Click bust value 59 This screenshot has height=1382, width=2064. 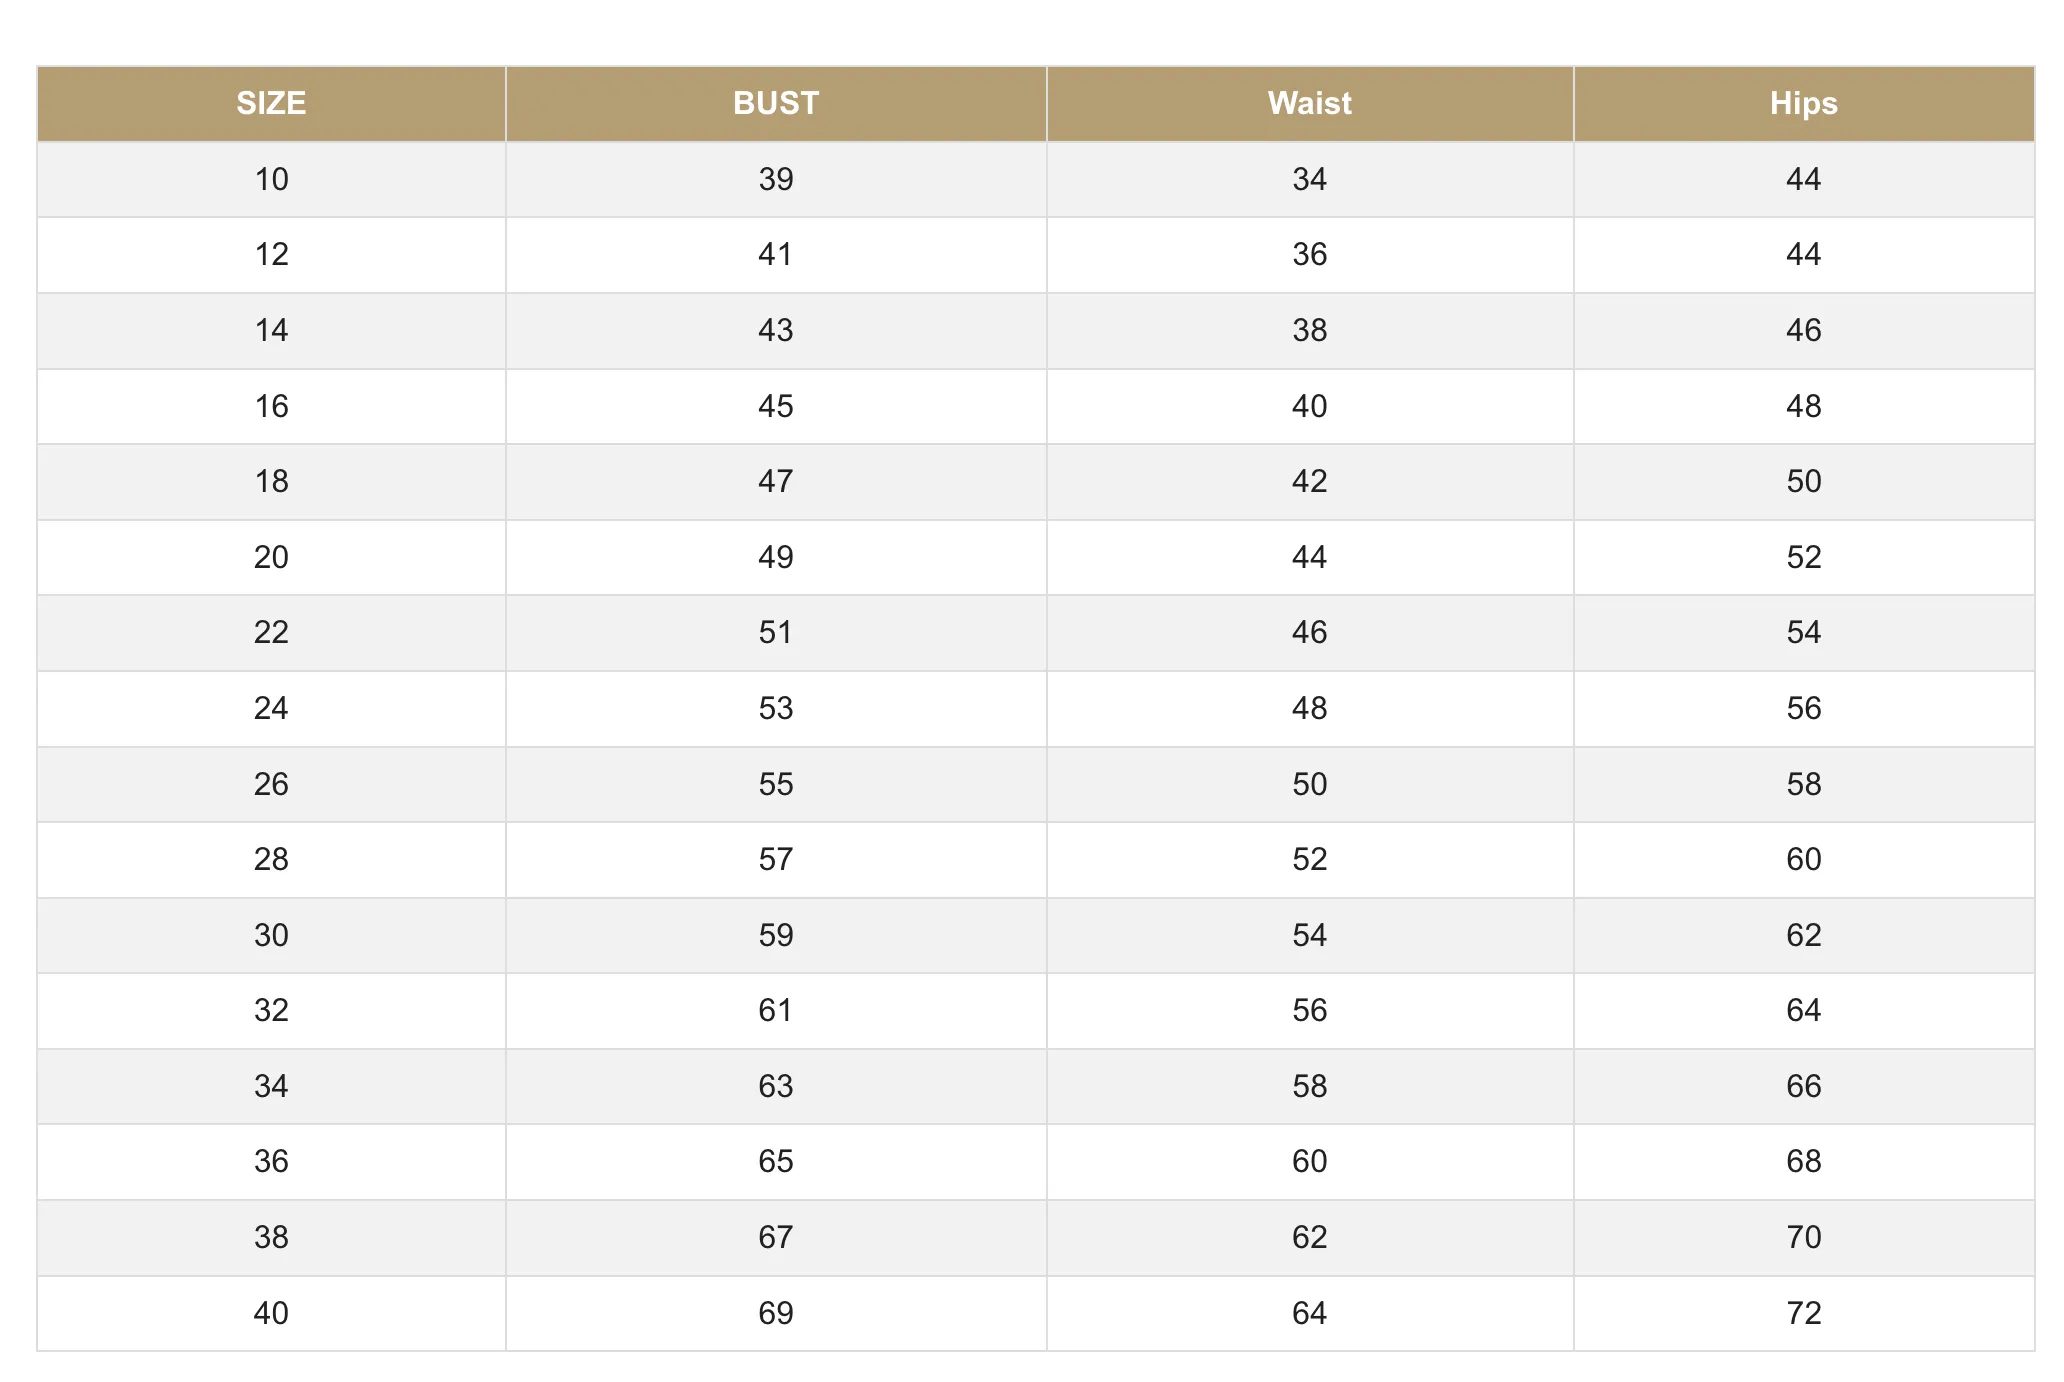[x=776, y=935]
